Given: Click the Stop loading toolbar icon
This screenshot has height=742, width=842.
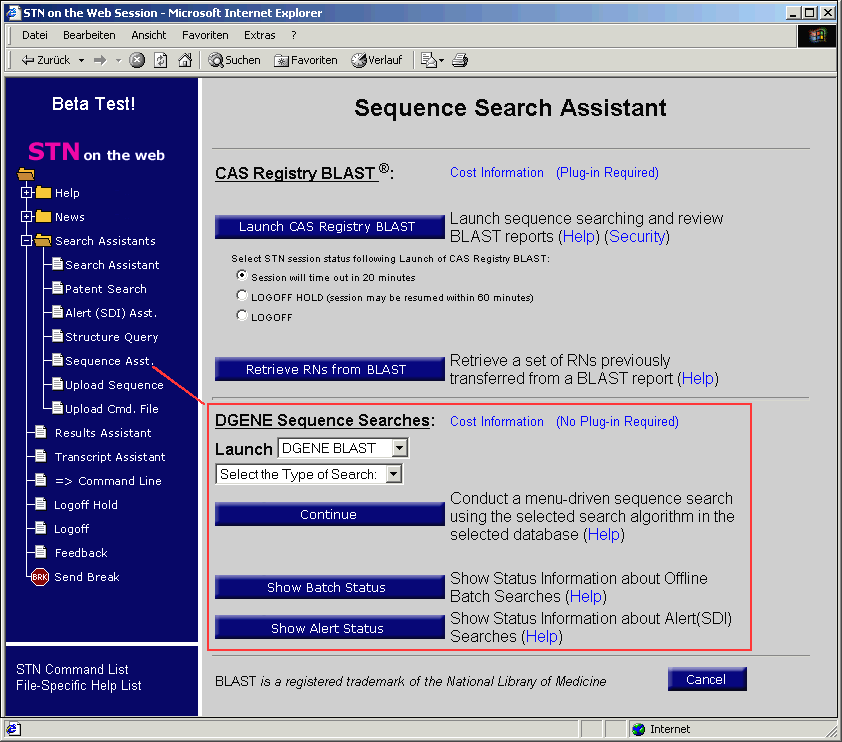Looking at the screenshot, I should tap(137, 60).
